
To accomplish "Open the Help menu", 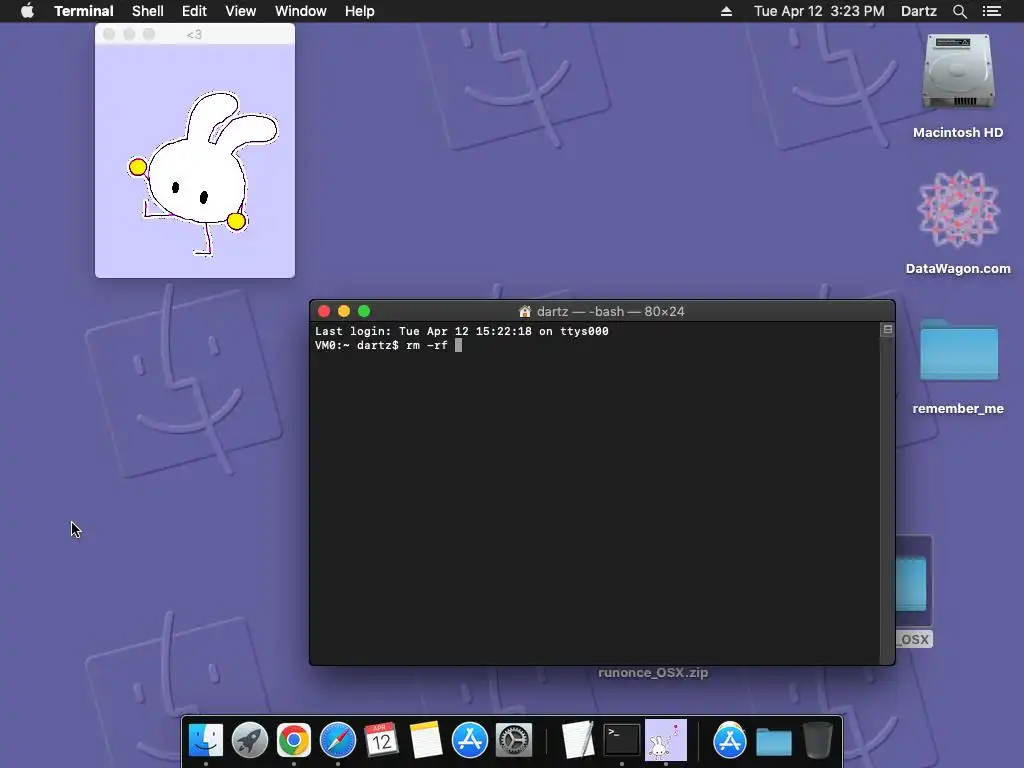I will tap(360, 11).
